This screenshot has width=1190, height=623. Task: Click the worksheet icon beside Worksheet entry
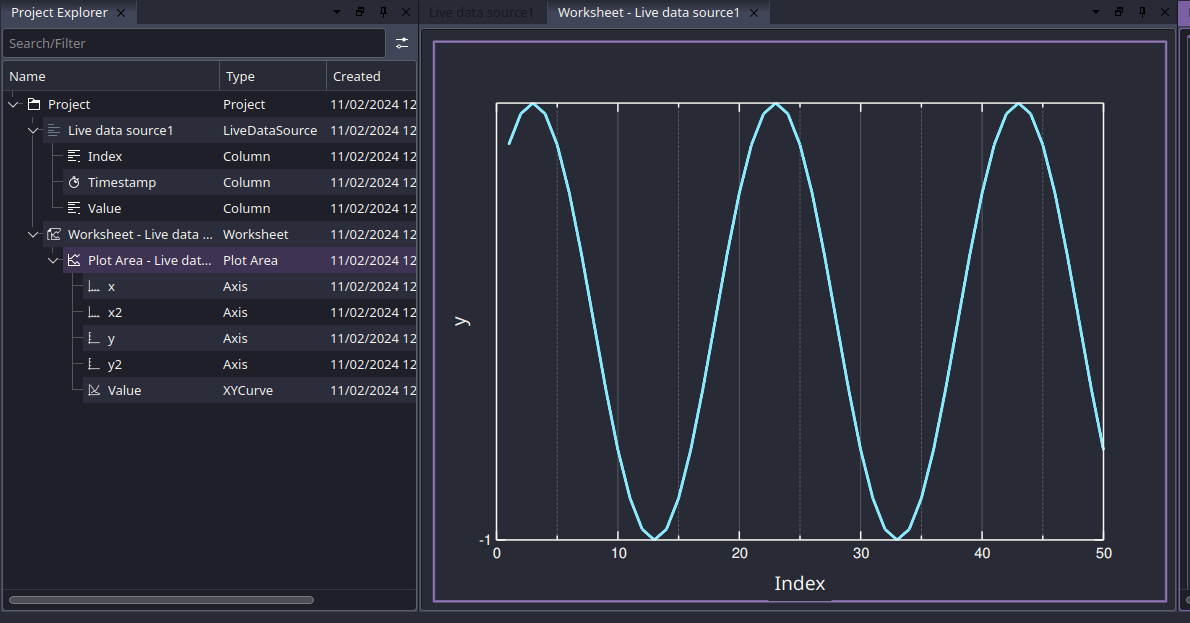point(52,234)
